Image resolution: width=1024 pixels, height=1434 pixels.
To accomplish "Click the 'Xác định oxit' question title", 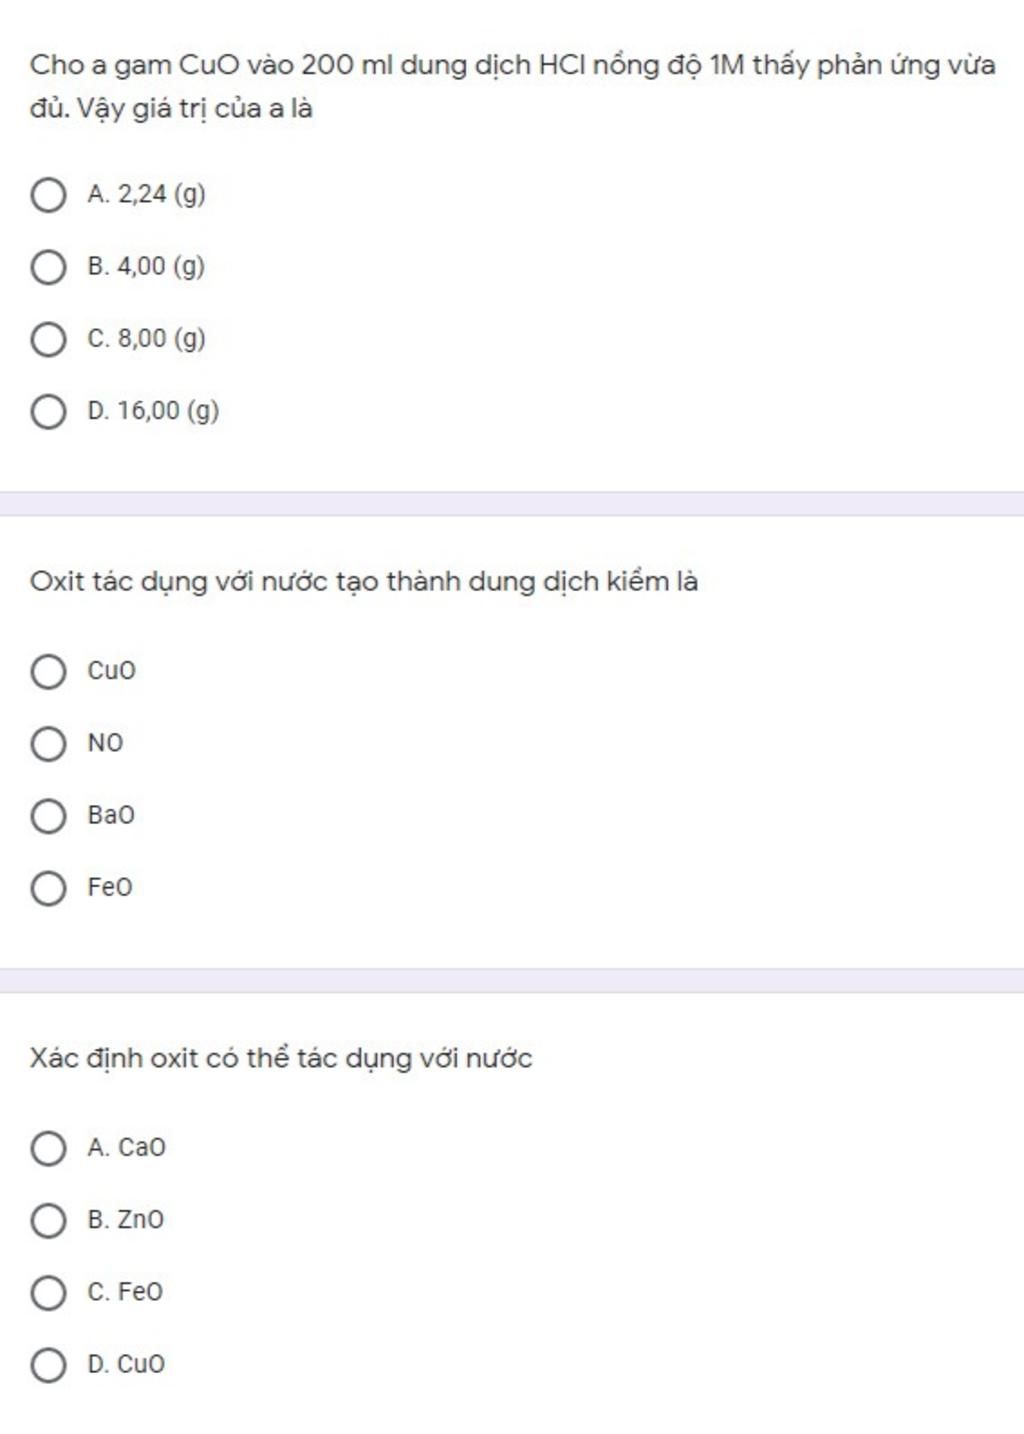I will (x=281, y=1058).
